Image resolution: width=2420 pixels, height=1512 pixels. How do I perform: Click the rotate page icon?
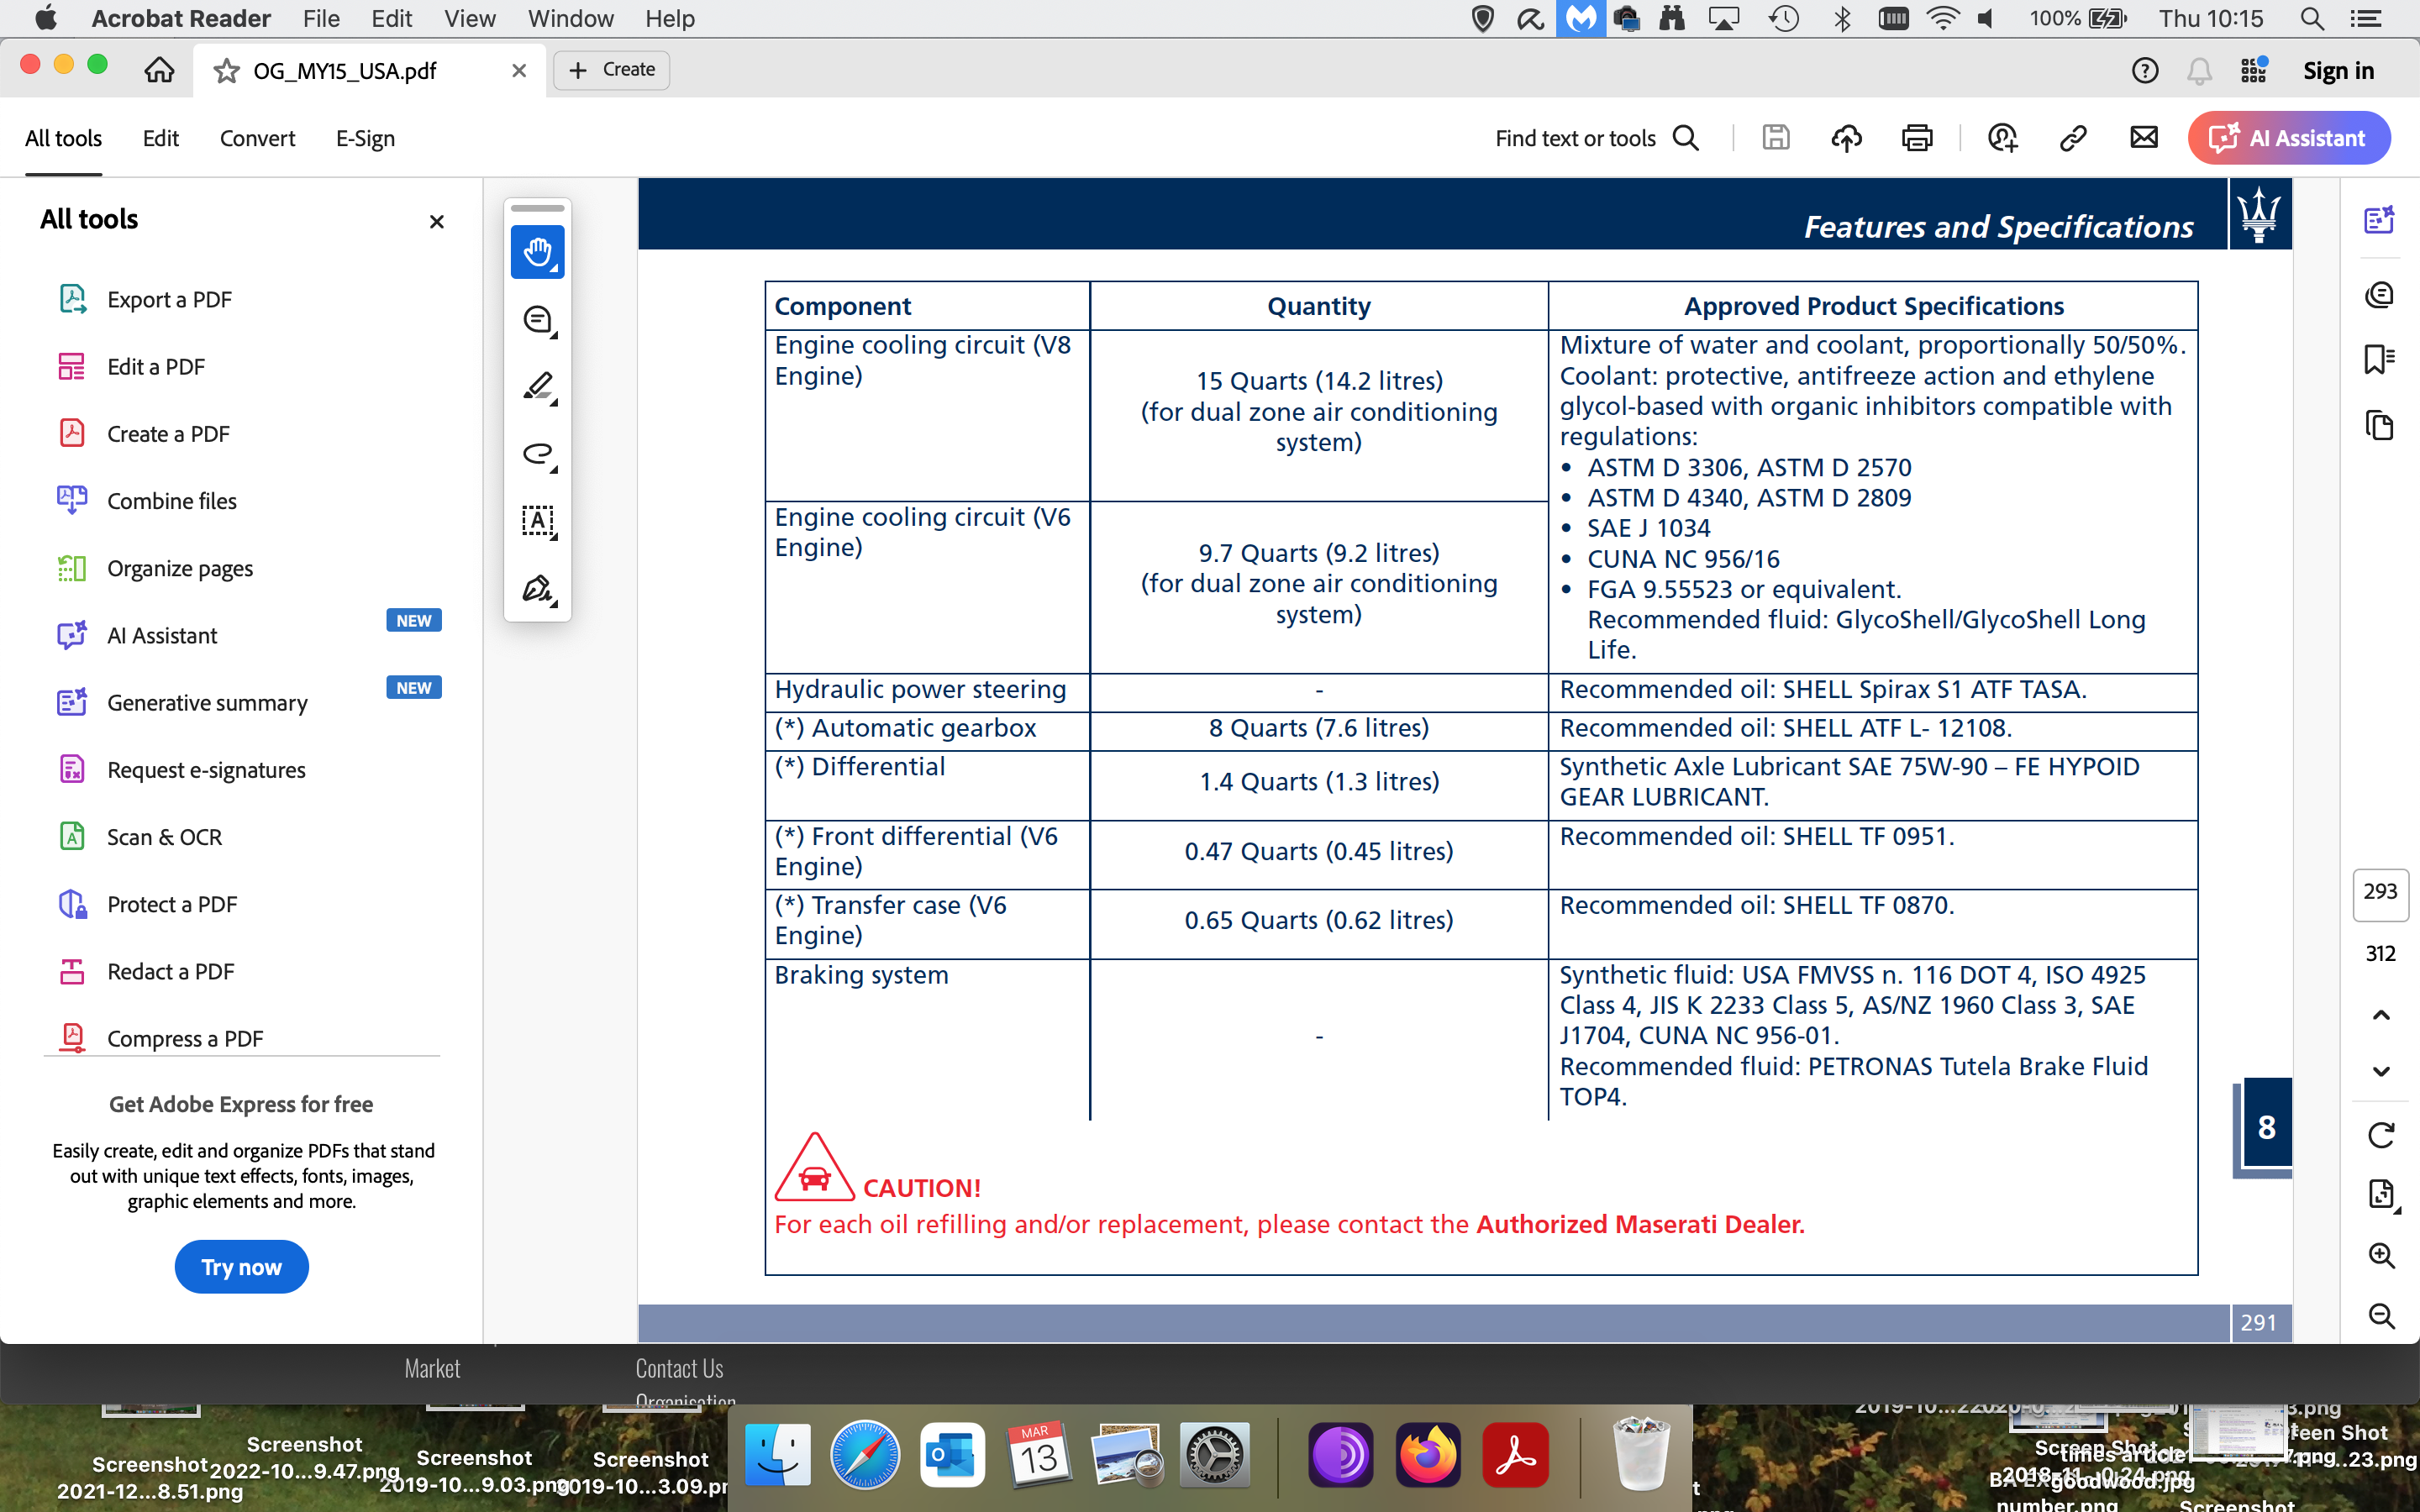click(x=2381, y=1135)
